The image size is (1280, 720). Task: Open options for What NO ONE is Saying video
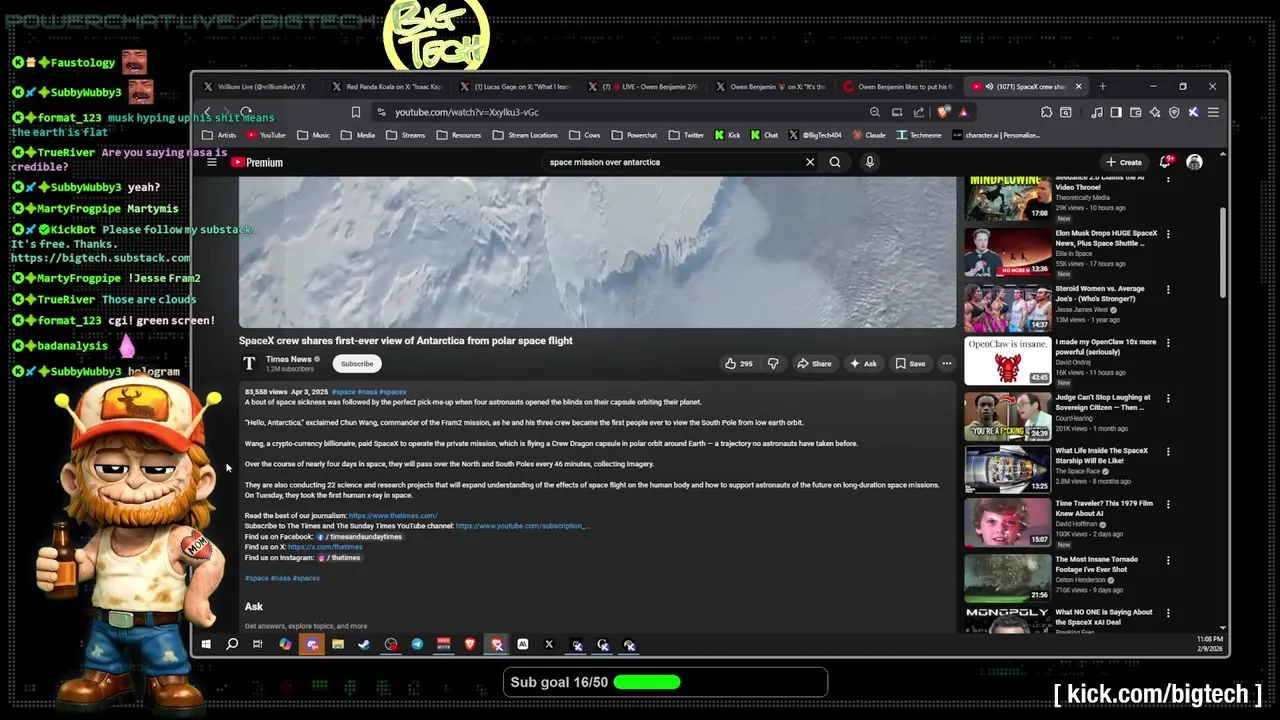pyautogui.click(x=1168, y=613)
